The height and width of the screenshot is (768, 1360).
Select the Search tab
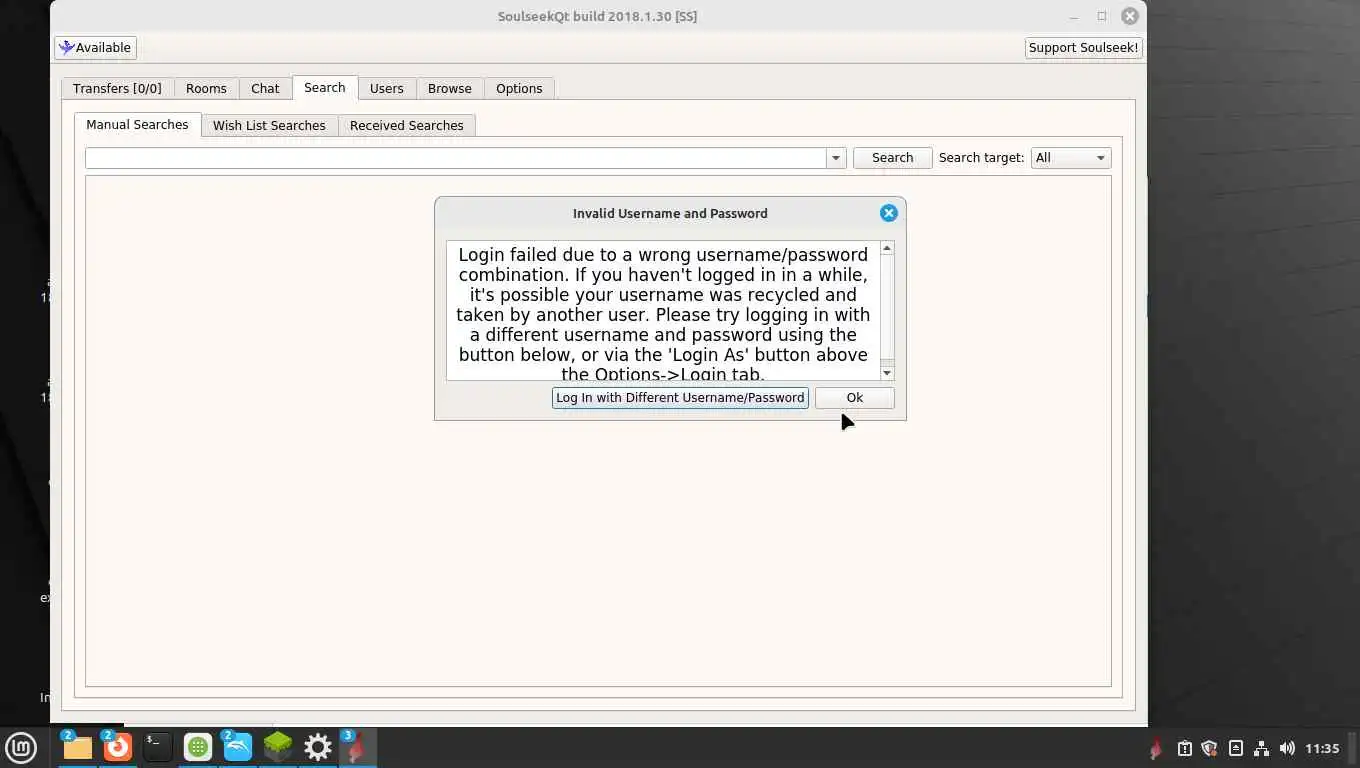(x=325, y=87)
